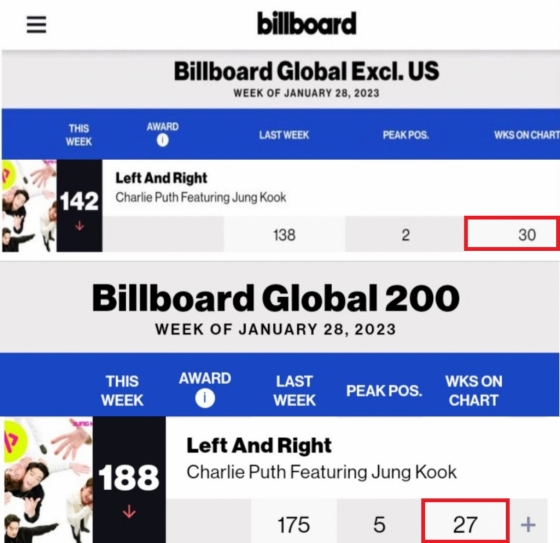Open the hamburger menu icon
This screenshot has width=560, height=543.
point(36,24)
